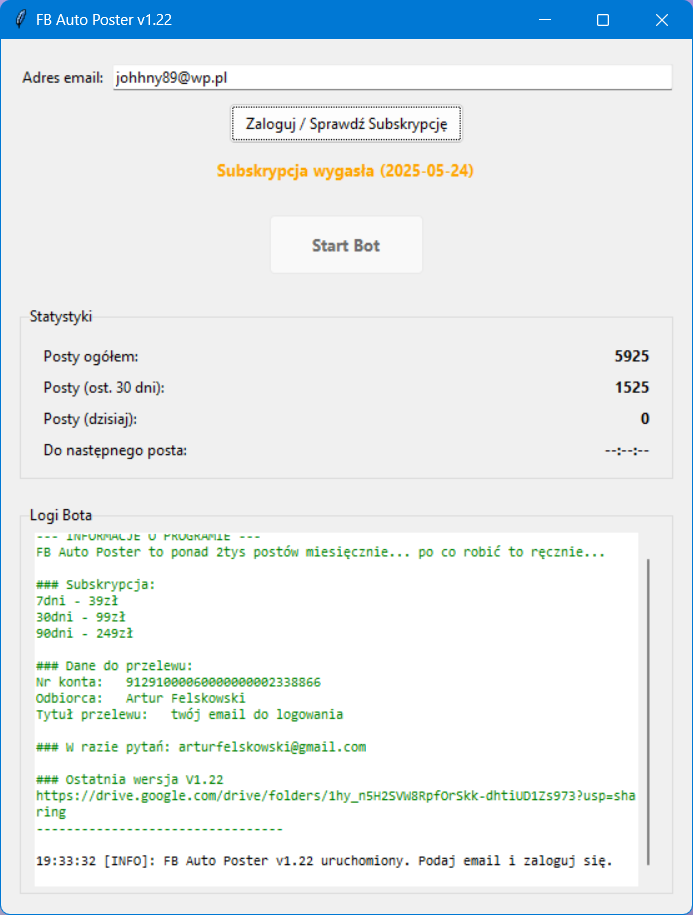
Task: Click the Subskrypcja wygasła status text
Action: tap(345, 171)
